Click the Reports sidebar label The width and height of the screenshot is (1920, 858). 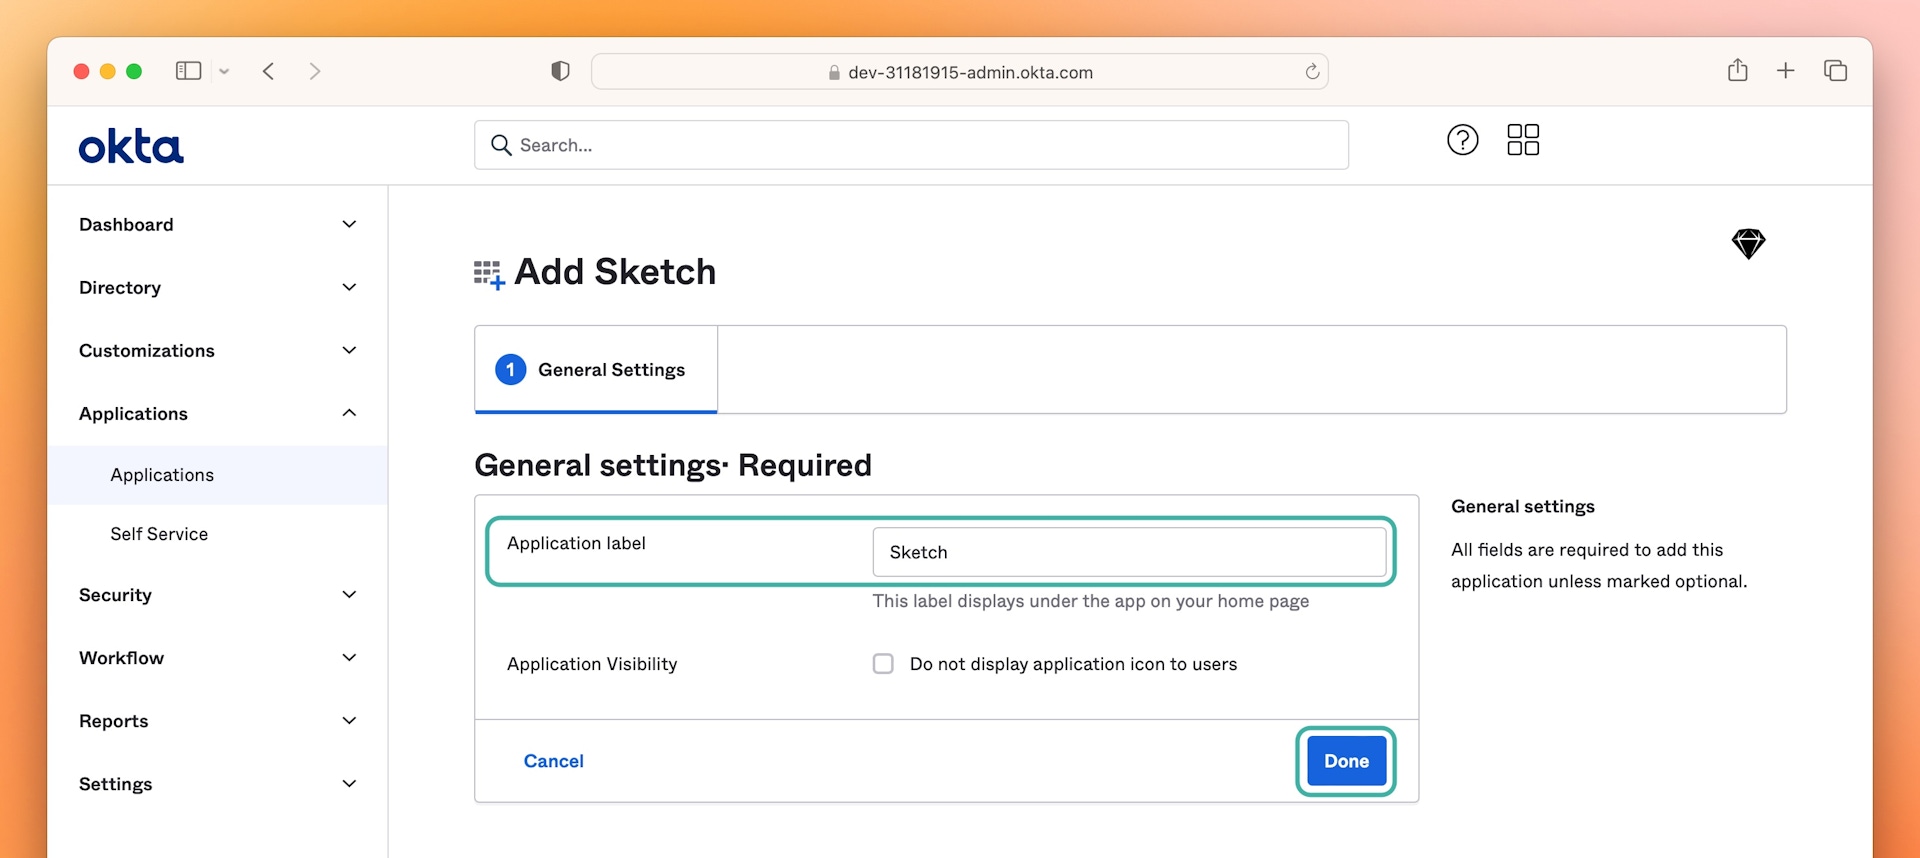pos(113,721)
